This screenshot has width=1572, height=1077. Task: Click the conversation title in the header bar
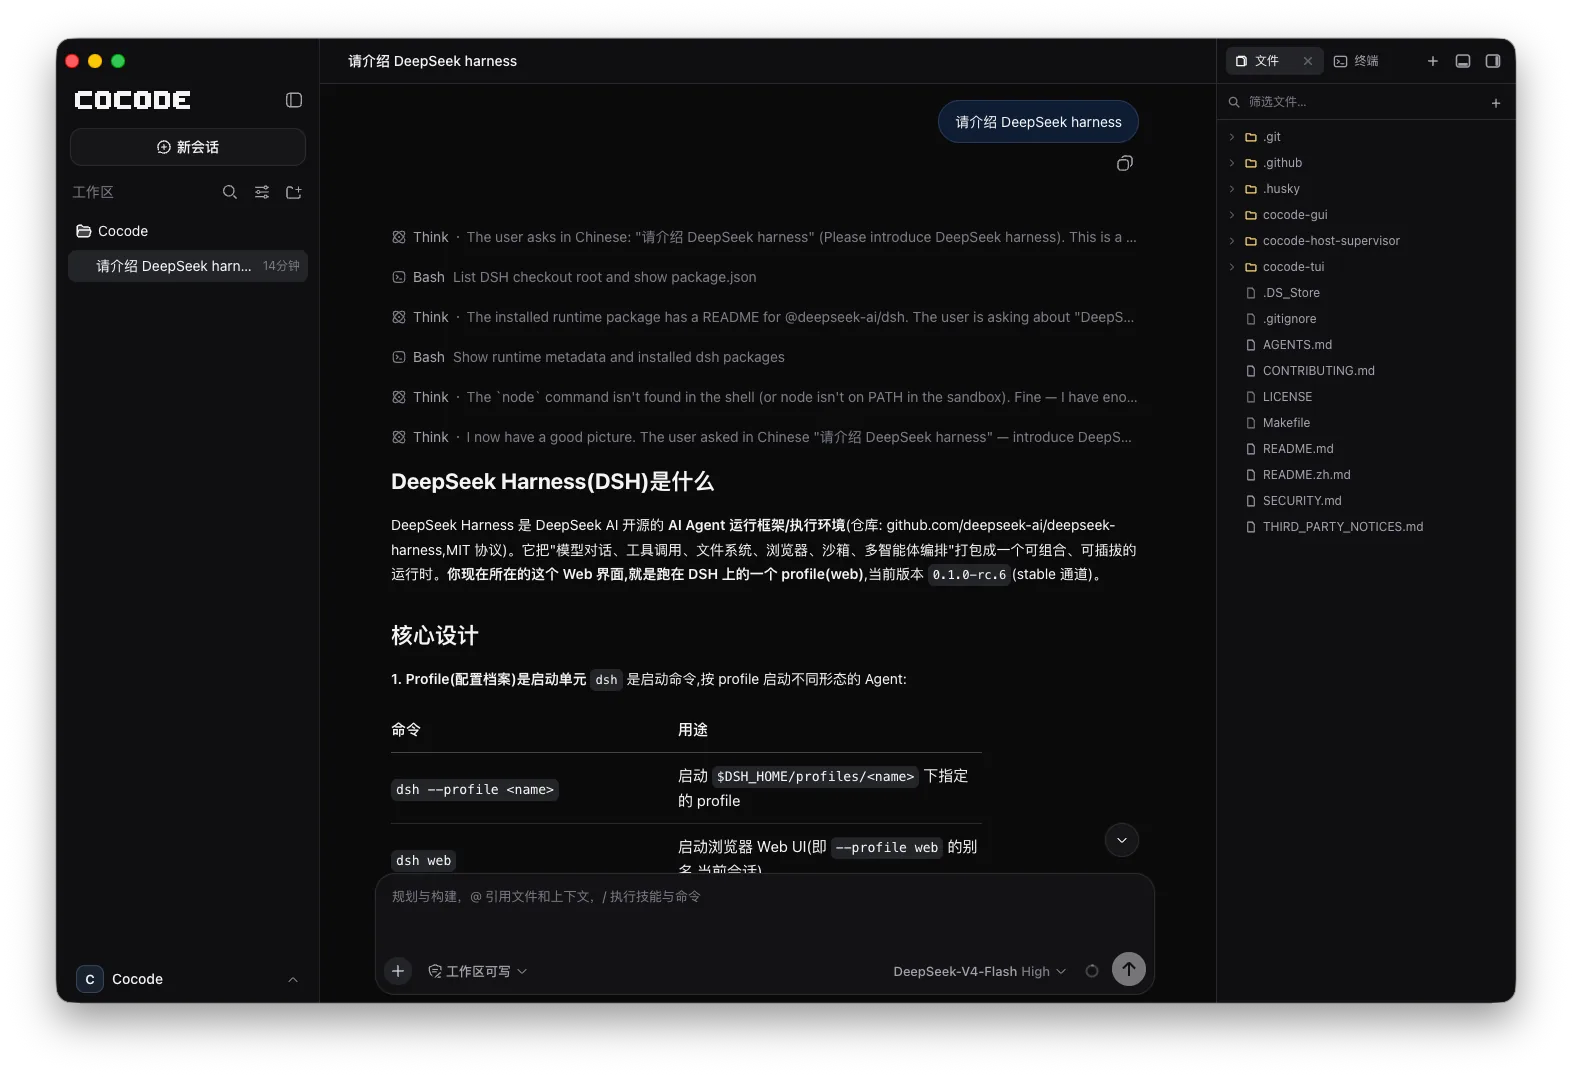pyautogui.click(x=433, y=61)
